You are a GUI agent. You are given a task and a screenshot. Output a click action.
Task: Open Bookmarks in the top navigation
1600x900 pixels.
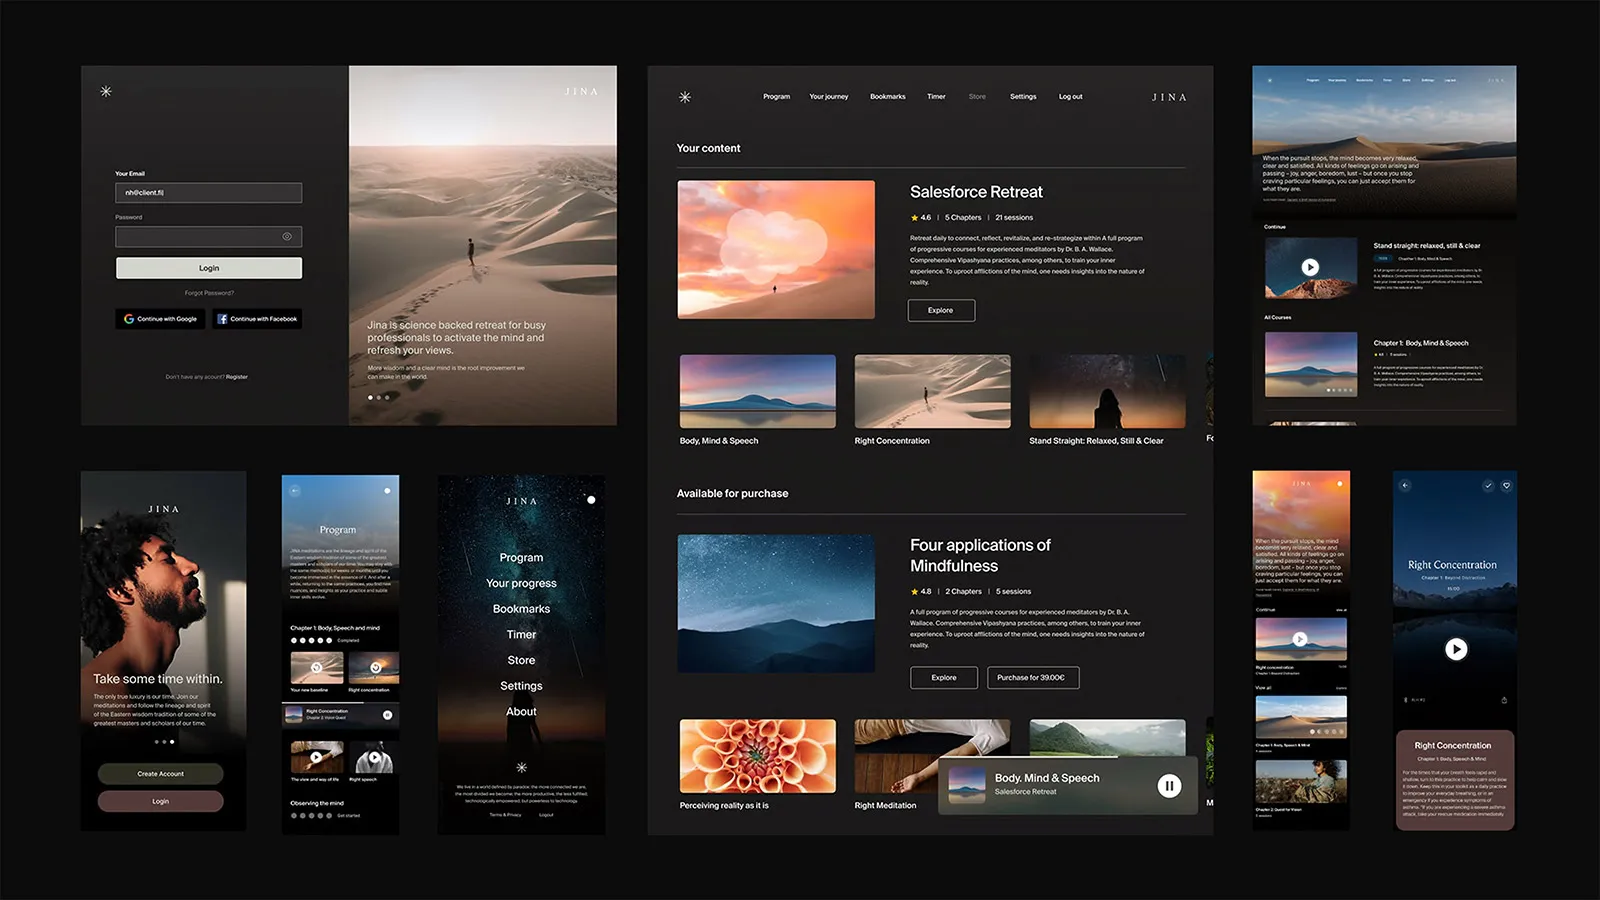tap(887, 97)
